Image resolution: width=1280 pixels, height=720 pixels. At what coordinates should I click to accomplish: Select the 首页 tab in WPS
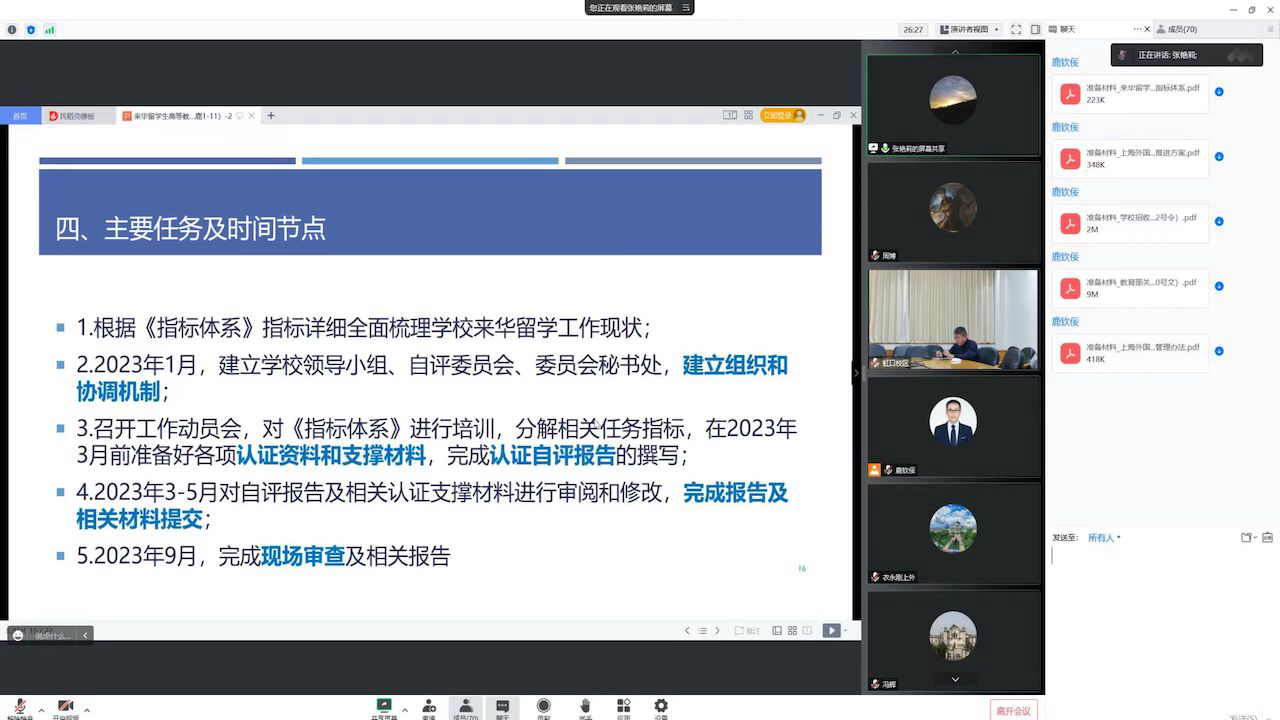(20, 116)
